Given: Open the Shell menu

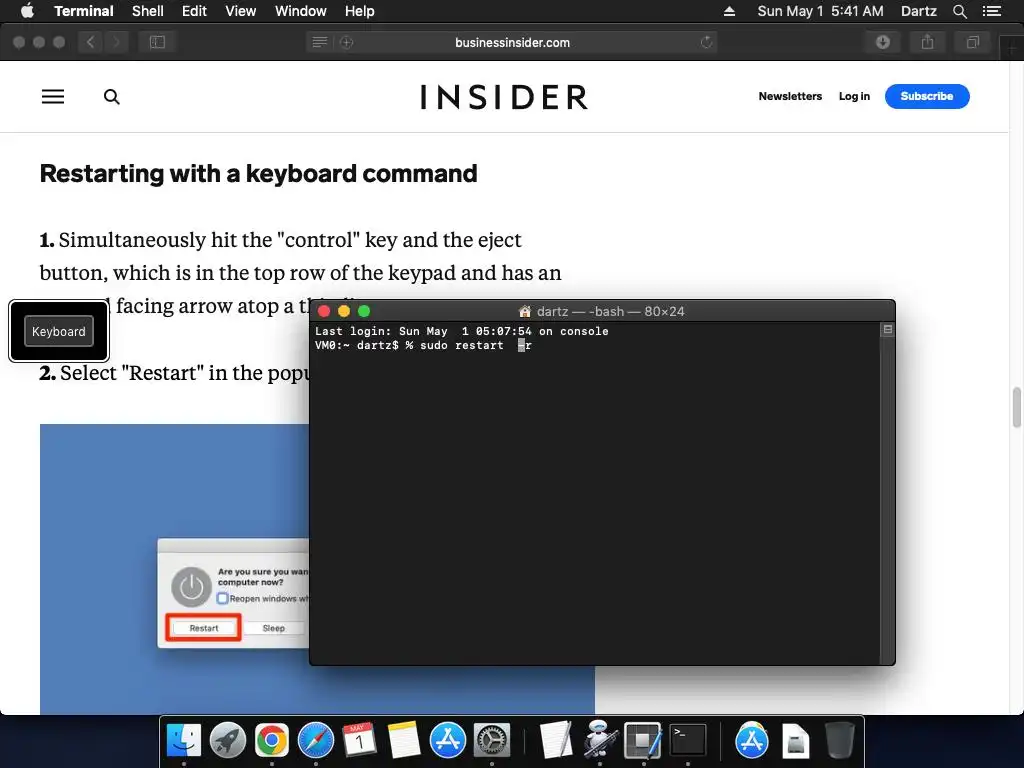Looking at the screenshot, I should pos(148,11).
